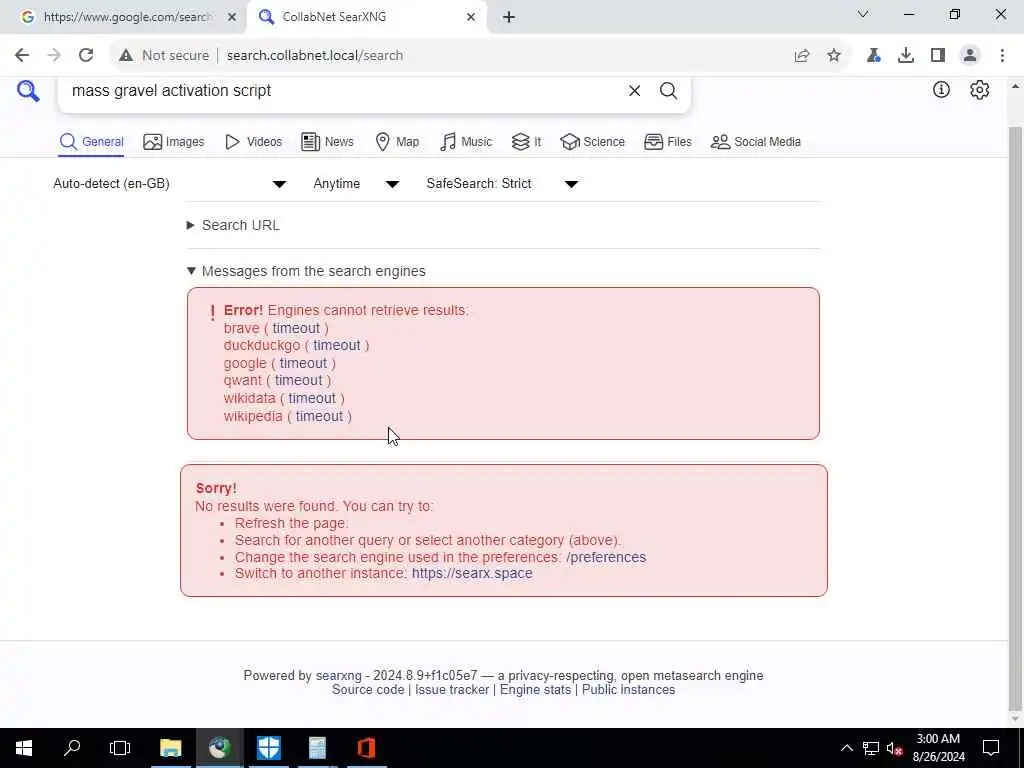
Task: Open the muted volume tray icon
Action: pos(894,748)
